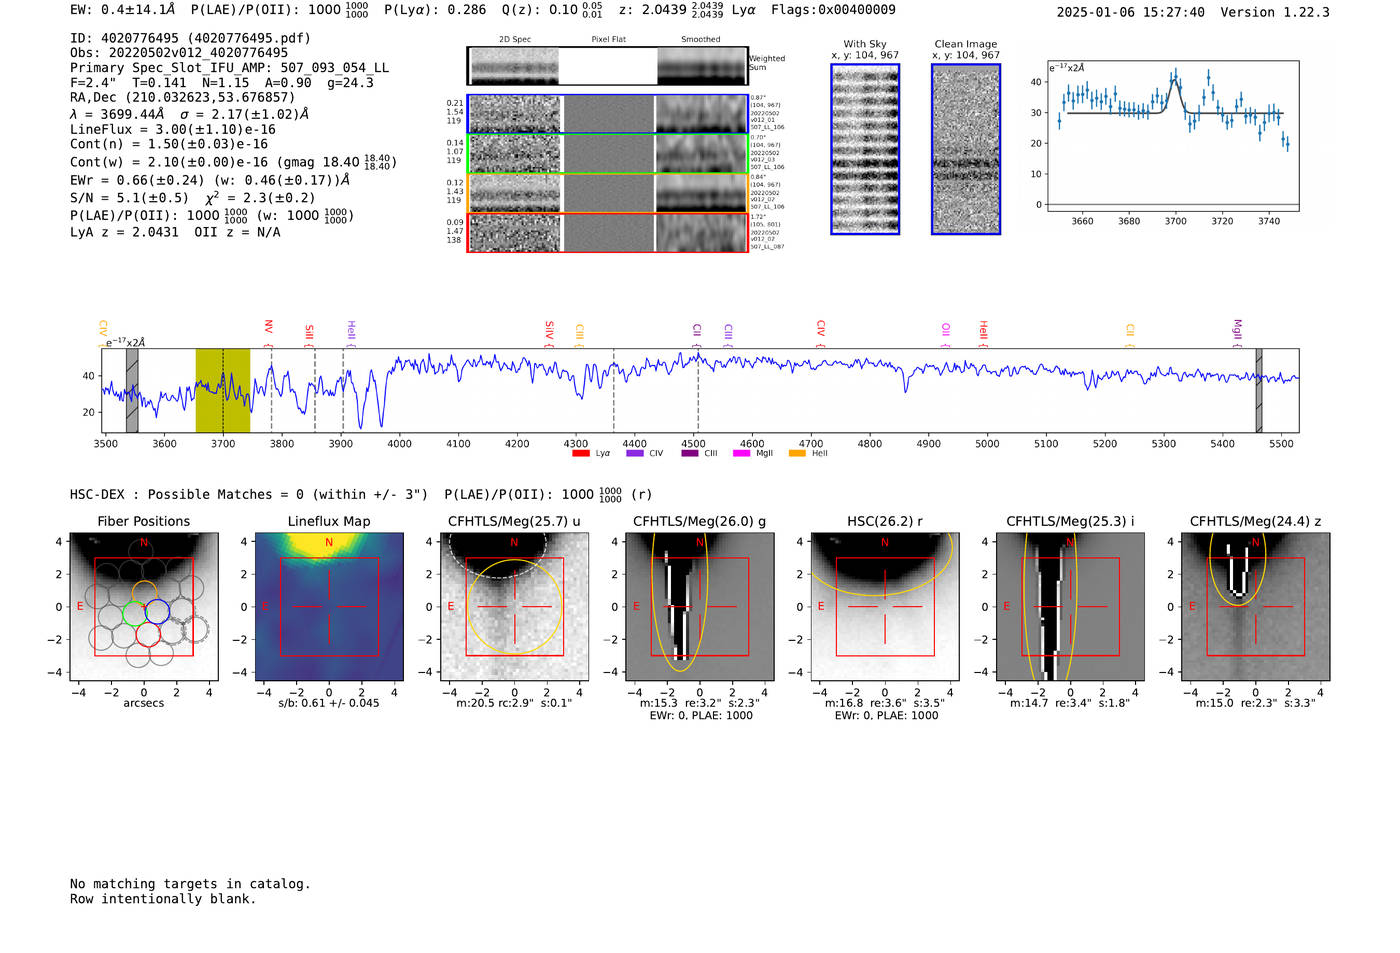This screenshot has height=953, width=1400.
Task: Click the OII line marker label
Action: click(946, 330)
